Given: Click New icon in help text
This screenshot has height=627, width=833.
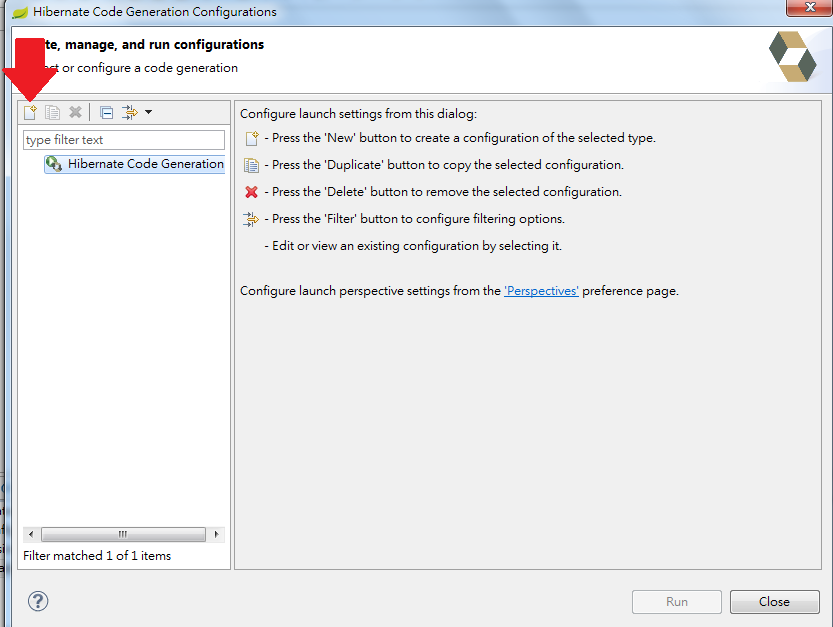Looking at the screenshot, I should [252, 138].
